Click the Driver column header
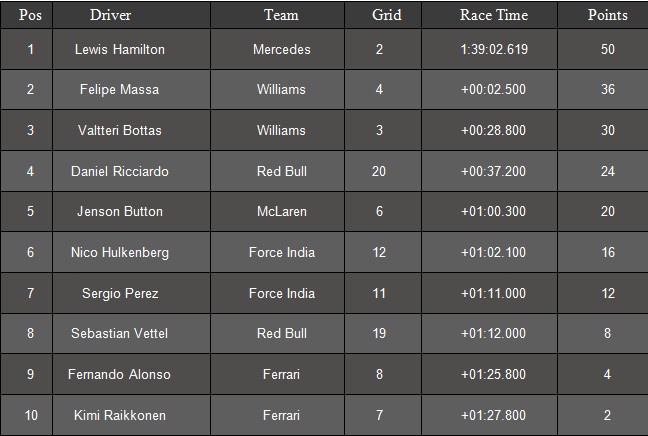Image resolution: width=648 pixels, height=436 pixels. pos(110,15)
